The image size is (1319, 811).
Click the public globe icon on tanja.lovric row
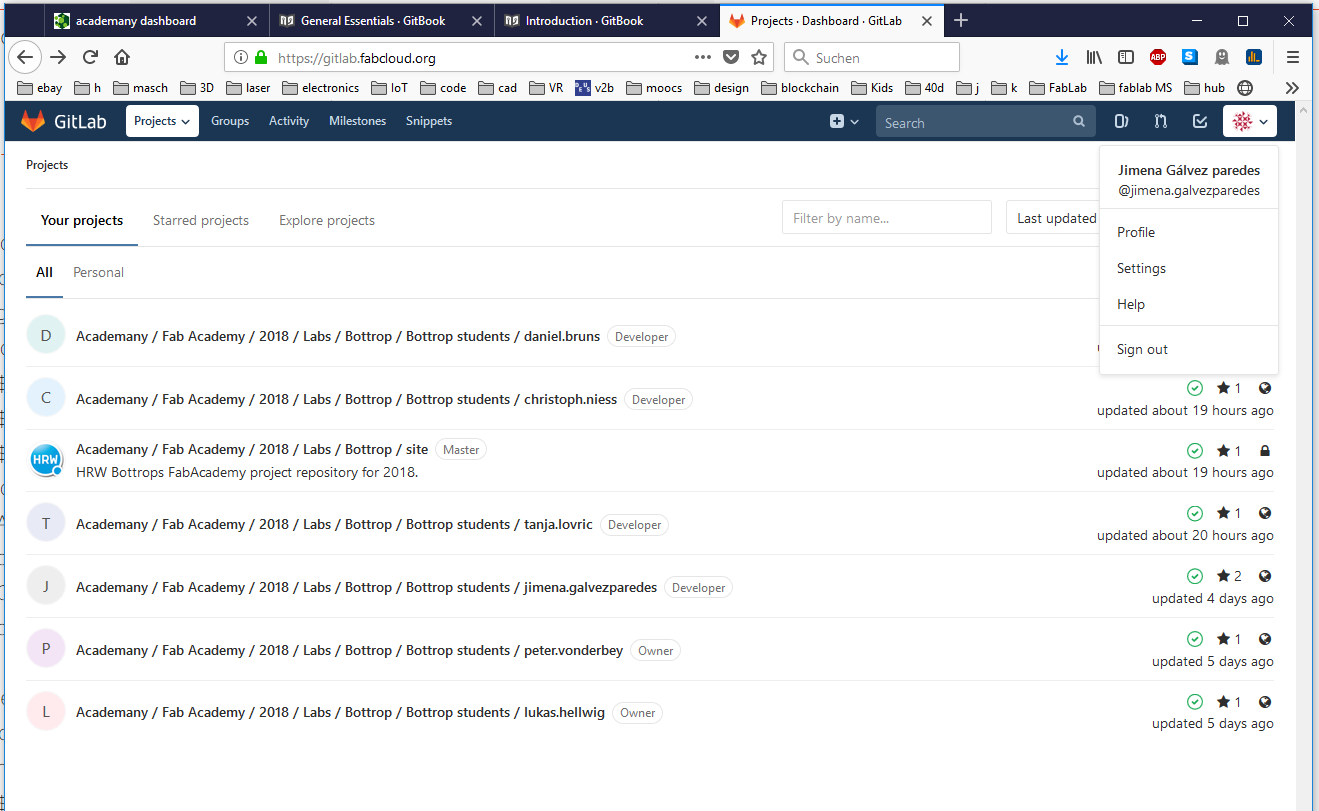[1265, 513]
